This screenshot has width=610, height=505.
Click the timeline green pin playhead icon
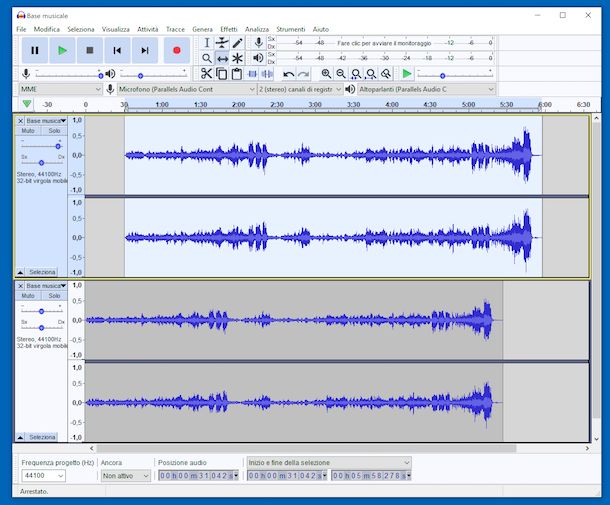point(27,104)
